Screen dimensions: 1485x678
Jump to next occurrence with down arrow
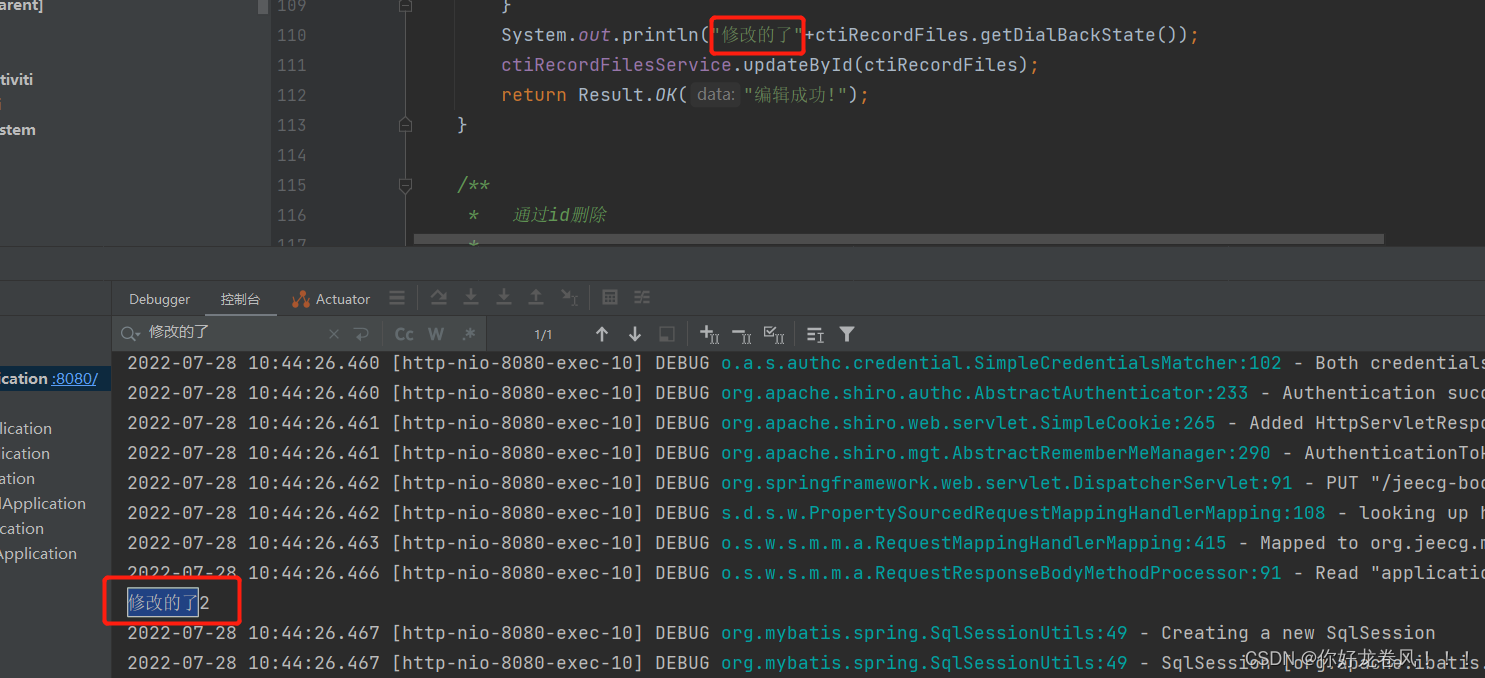tap(634, 334)
